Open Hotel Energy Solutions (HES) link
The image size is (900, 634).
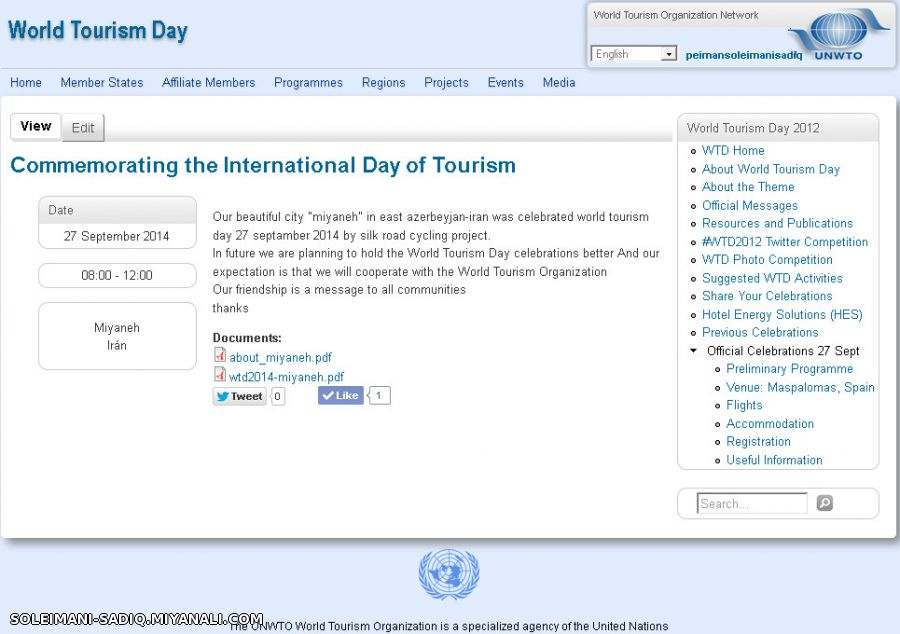782,314
